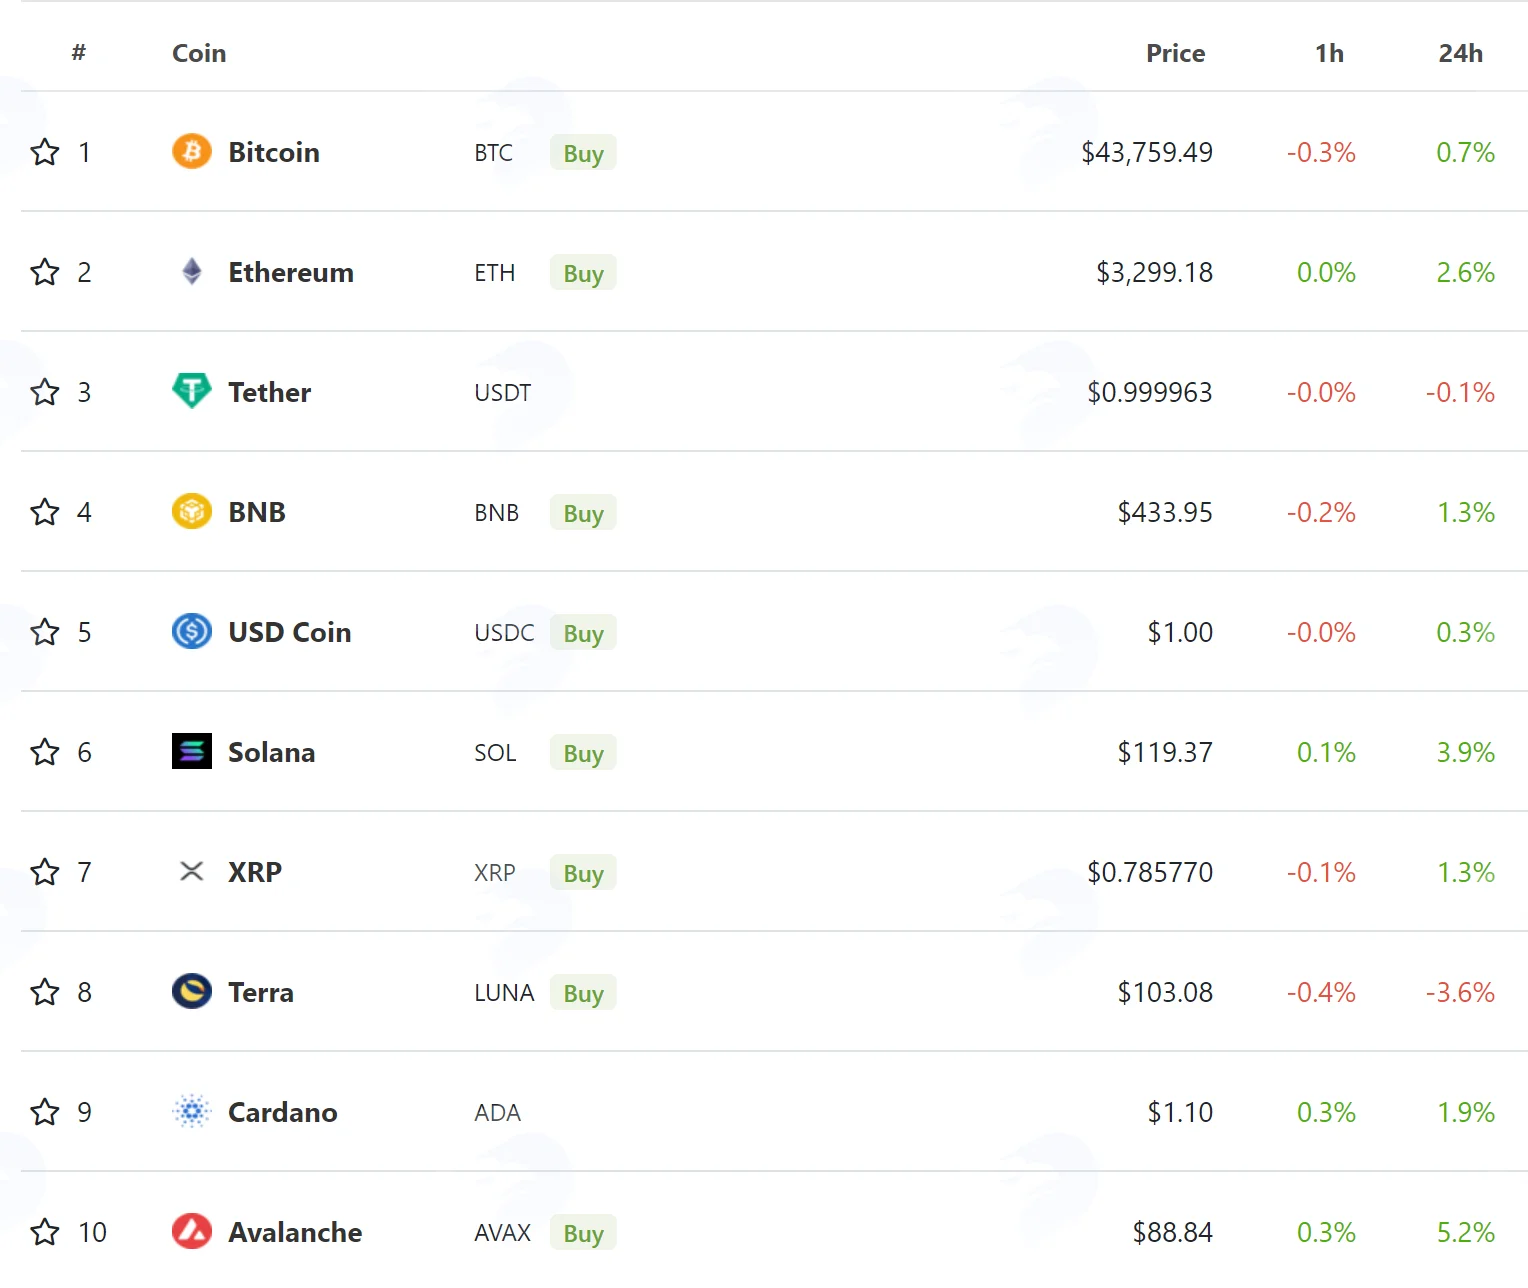This screenshot has width=1528, height=1288.
Task: Buy Ethereum using the Buy button
Action: click(x=583, y=273)
